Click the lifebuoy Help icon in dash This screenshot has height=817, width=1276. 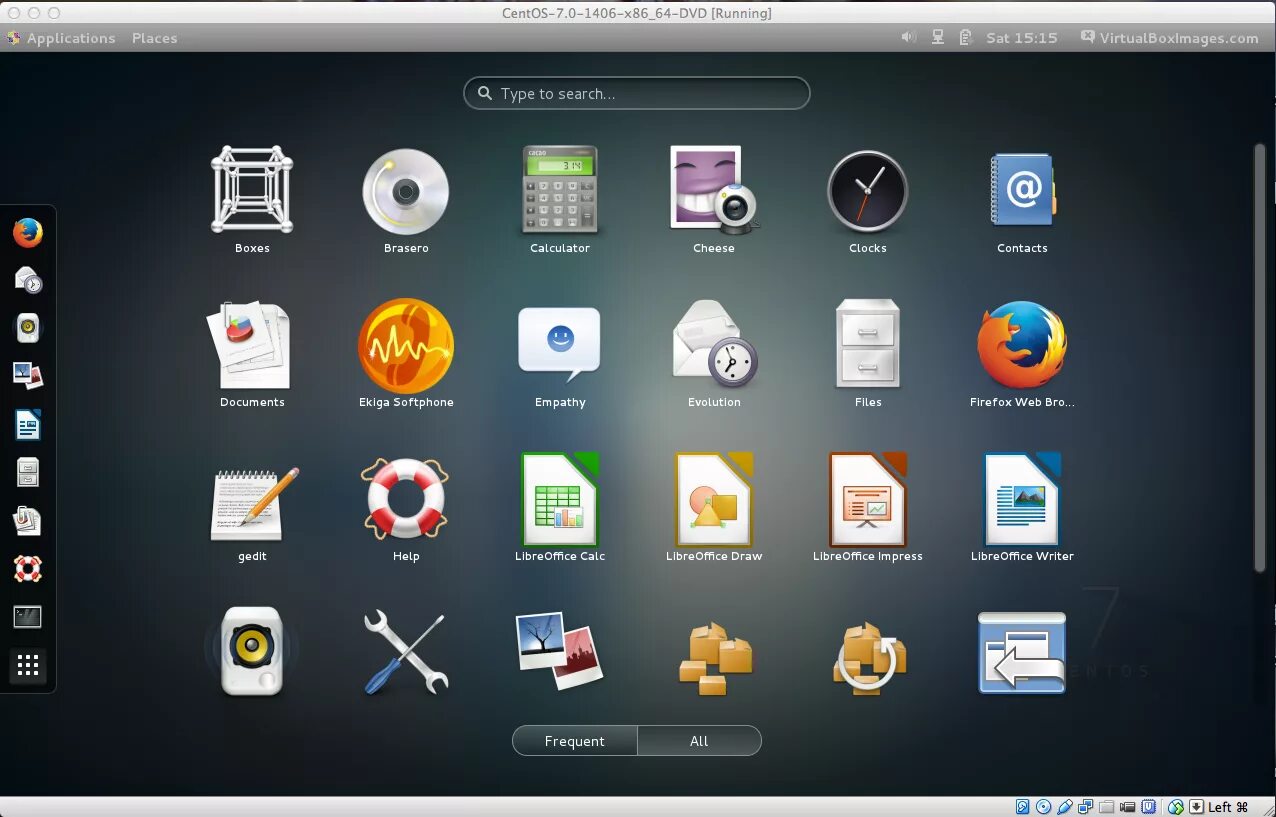[x=28, y=568]
